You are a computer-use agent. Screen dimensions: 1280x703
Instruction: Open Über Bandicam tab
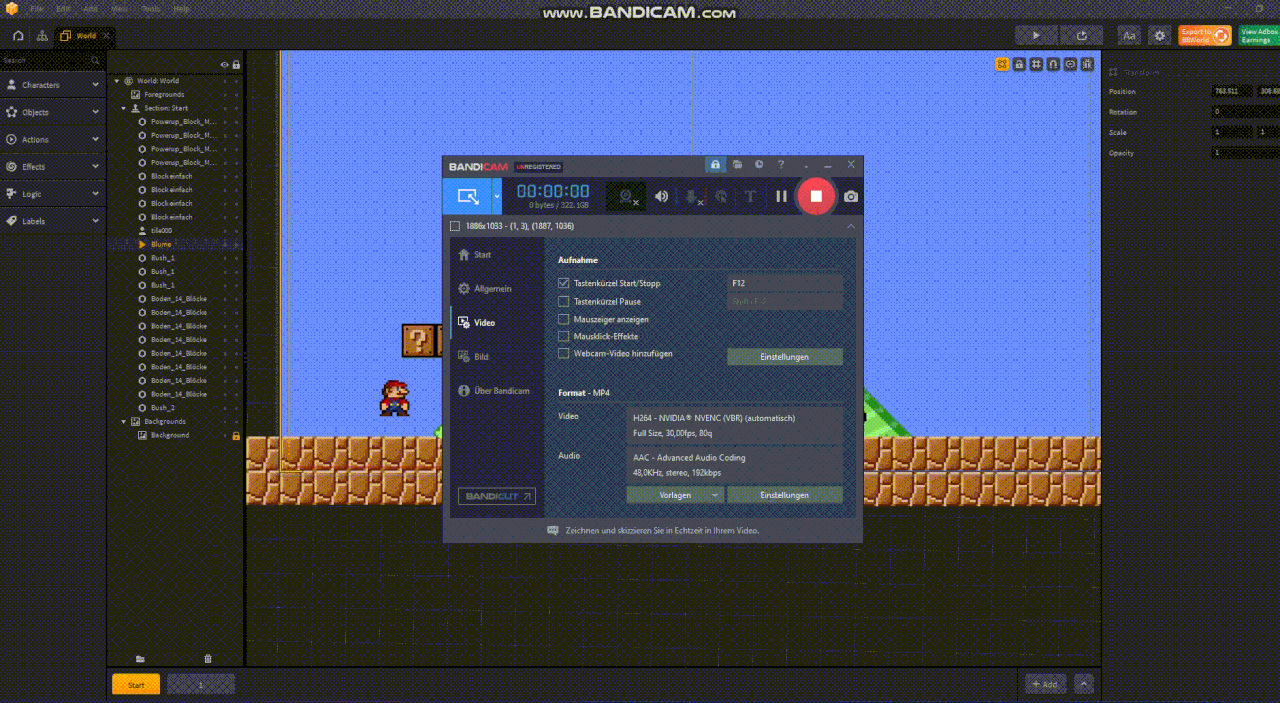click(497, 391)
